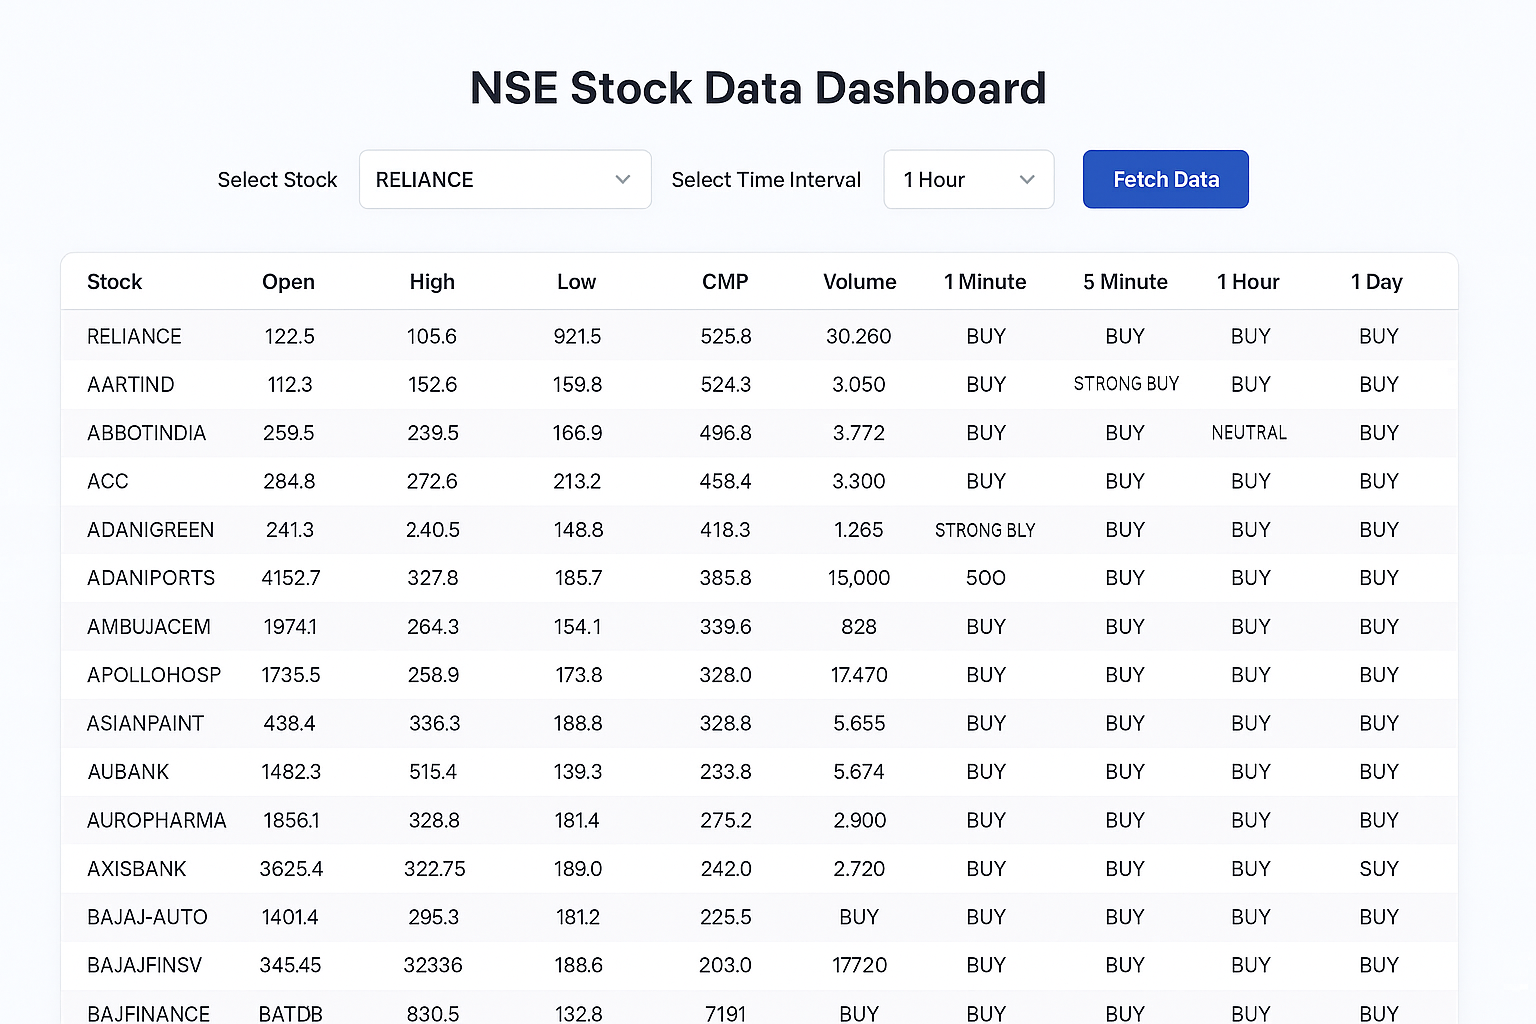This screenshot has height=1024, width=1536.
Task: Select the AARTIND stock name
Action: (x=131, y=384)
